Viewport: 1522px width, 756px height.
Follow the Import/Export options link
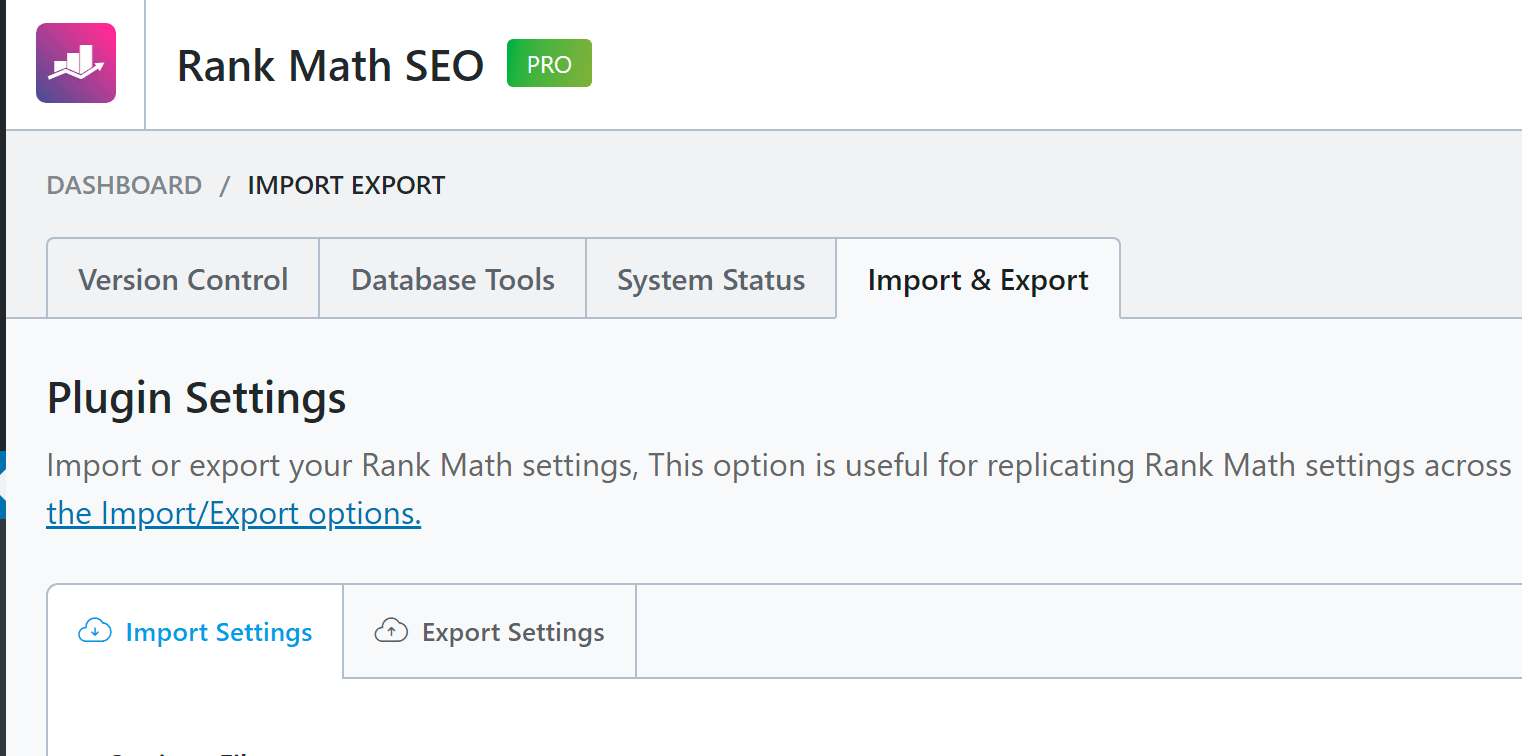[x=234, y=513]
